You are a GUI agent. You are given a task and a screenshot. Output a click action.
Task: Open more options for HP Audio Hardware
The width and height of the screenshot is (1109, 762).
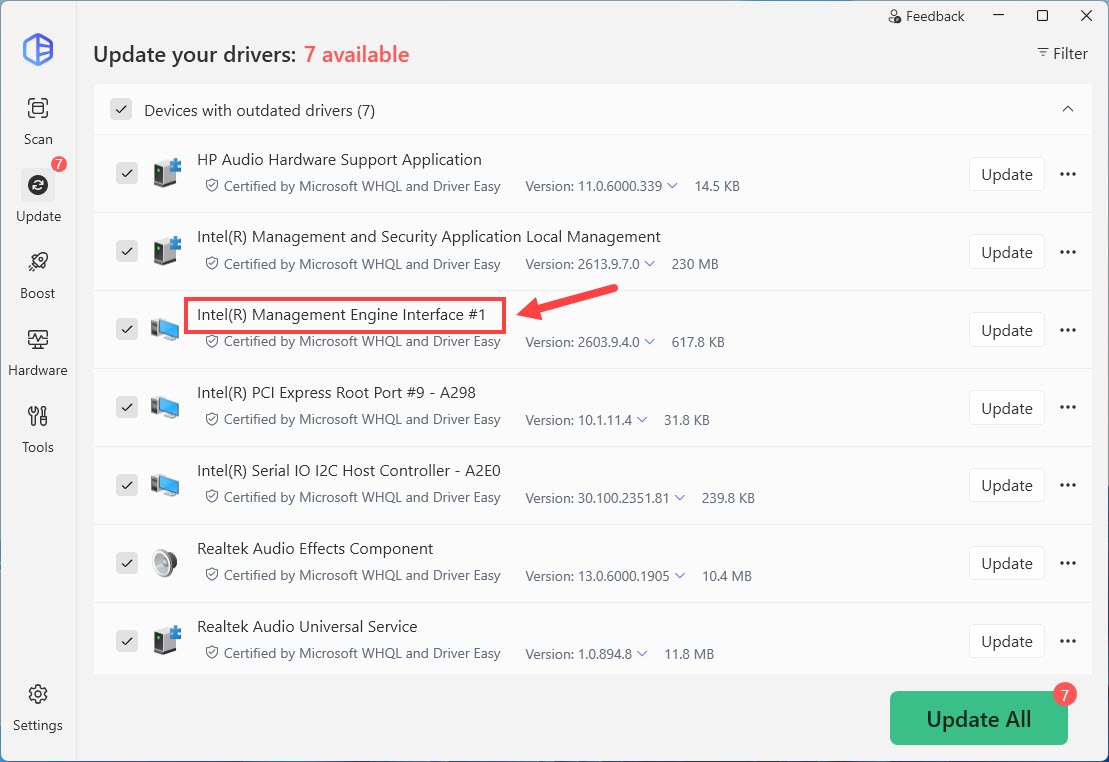pos(1068,174)
